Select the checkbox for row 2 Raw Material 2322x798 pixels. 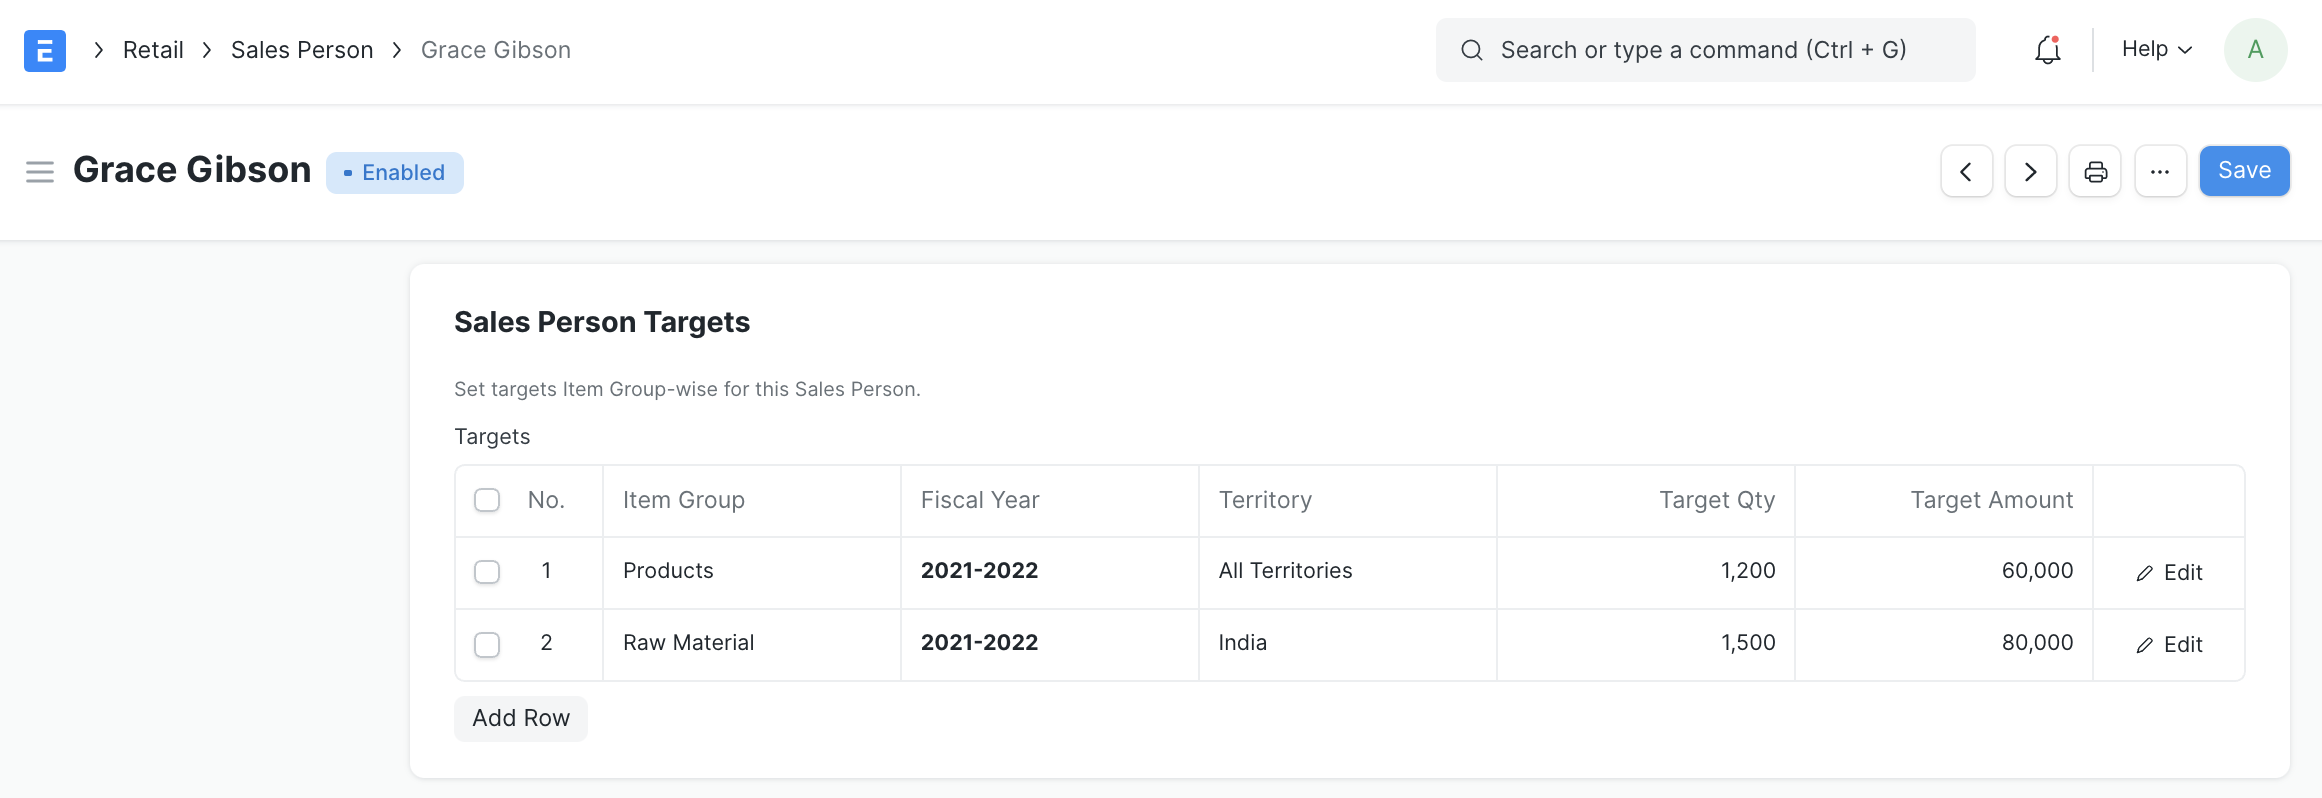(x=487, y=644)
